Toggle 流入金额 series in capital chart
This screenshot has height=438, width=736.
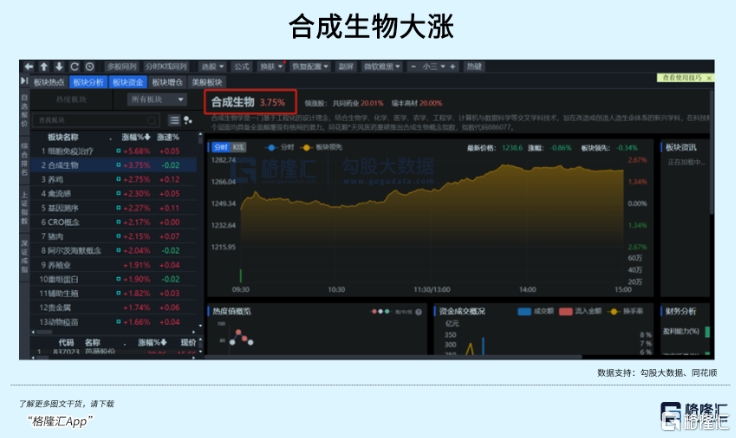[x=580, y=311]
